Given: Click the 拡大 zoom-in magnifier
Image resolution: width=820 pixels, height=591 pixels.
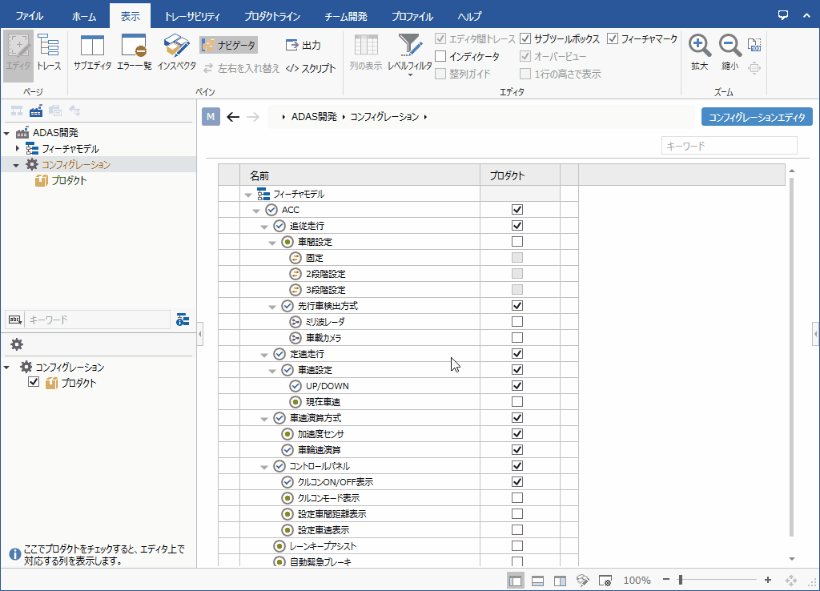Looking at the screenshot, I should (700, 52).
